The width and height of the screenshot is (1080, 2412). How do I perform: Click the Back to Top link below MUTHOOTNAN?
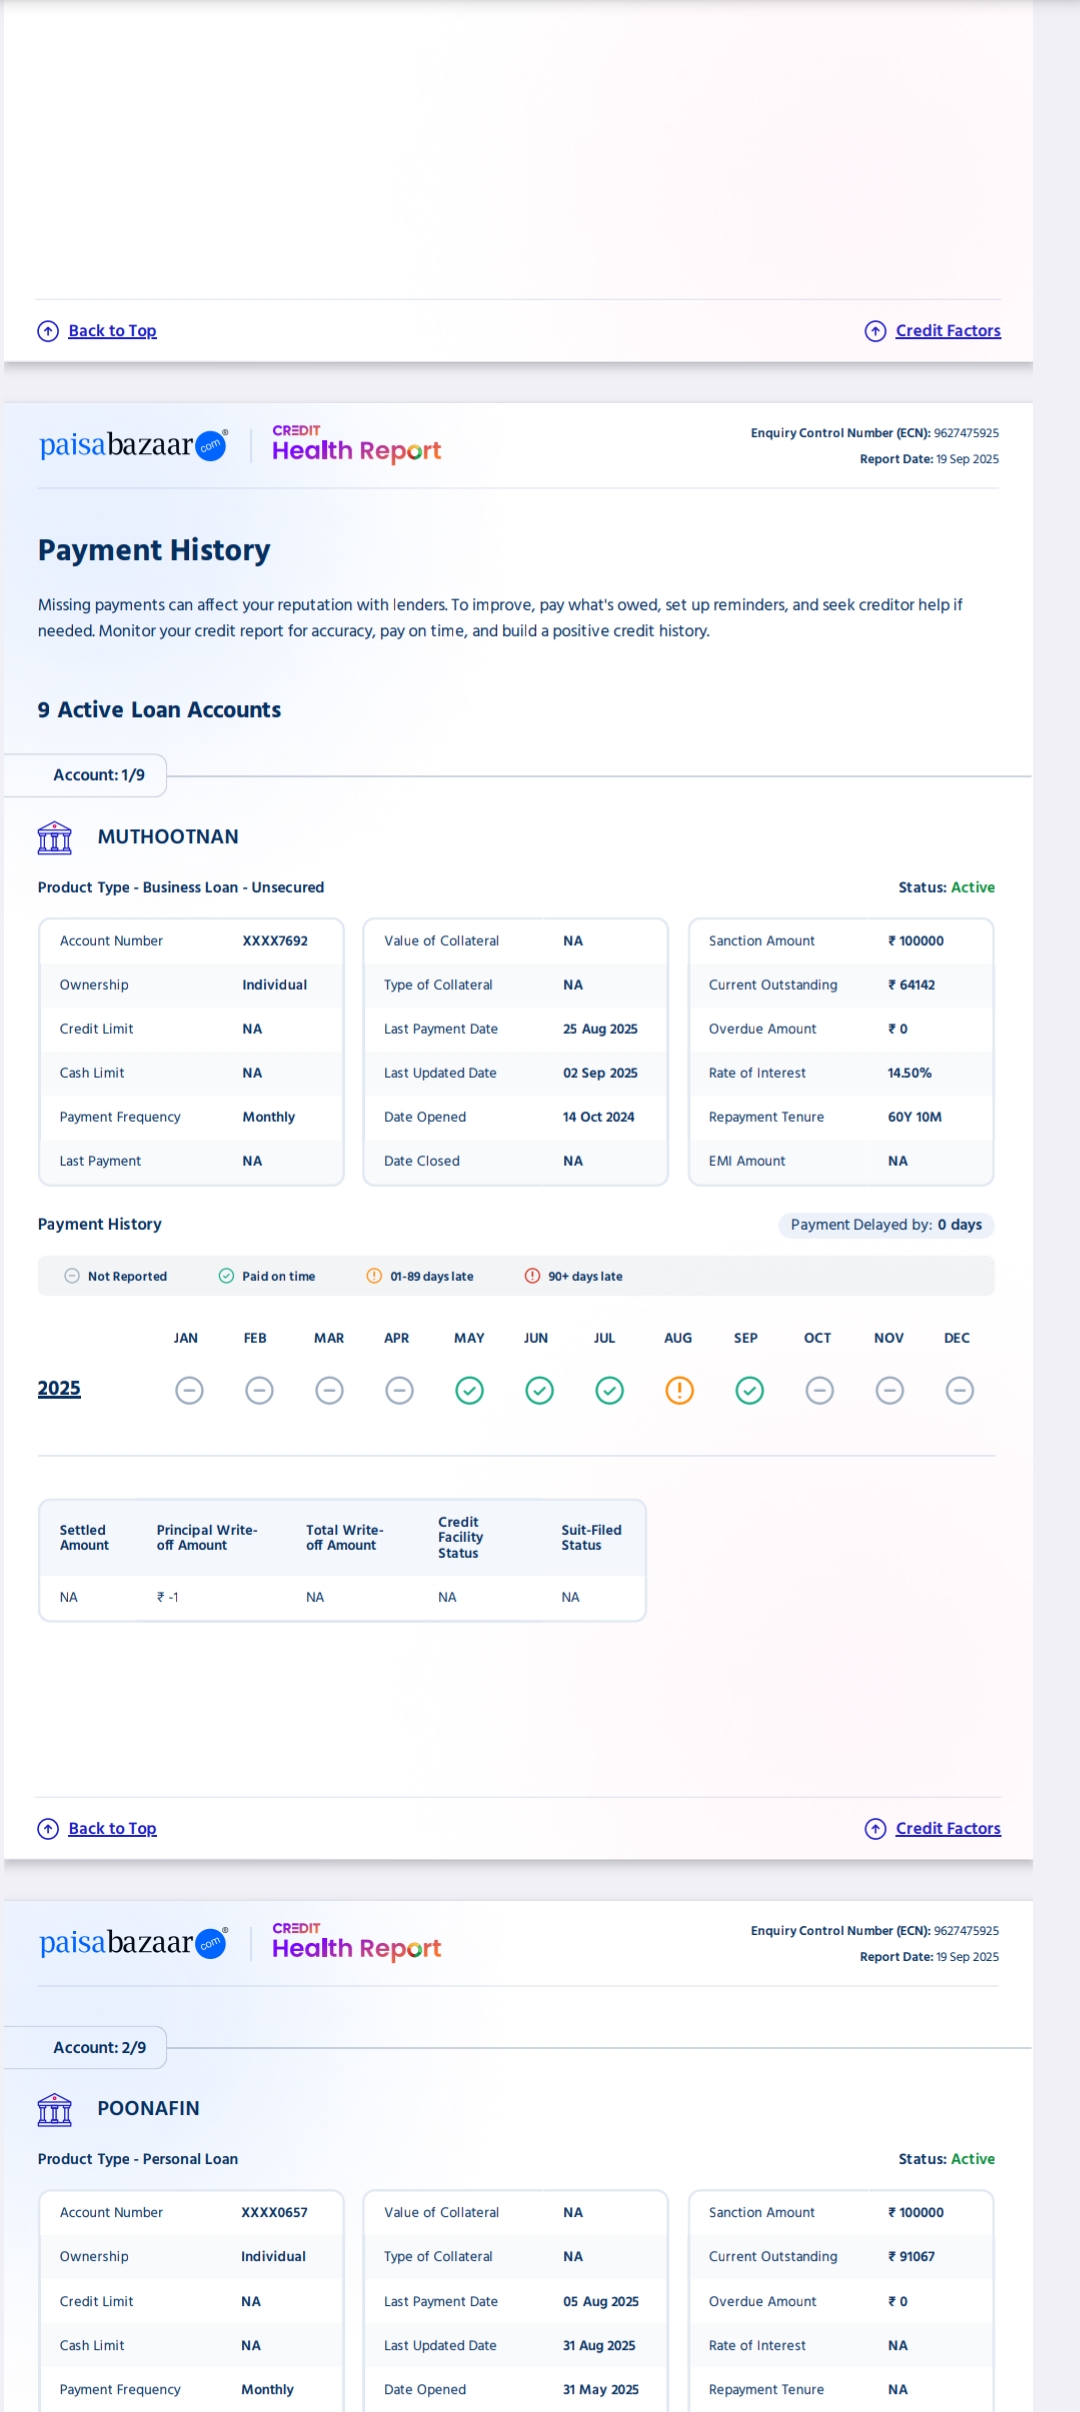(112, 1828)
